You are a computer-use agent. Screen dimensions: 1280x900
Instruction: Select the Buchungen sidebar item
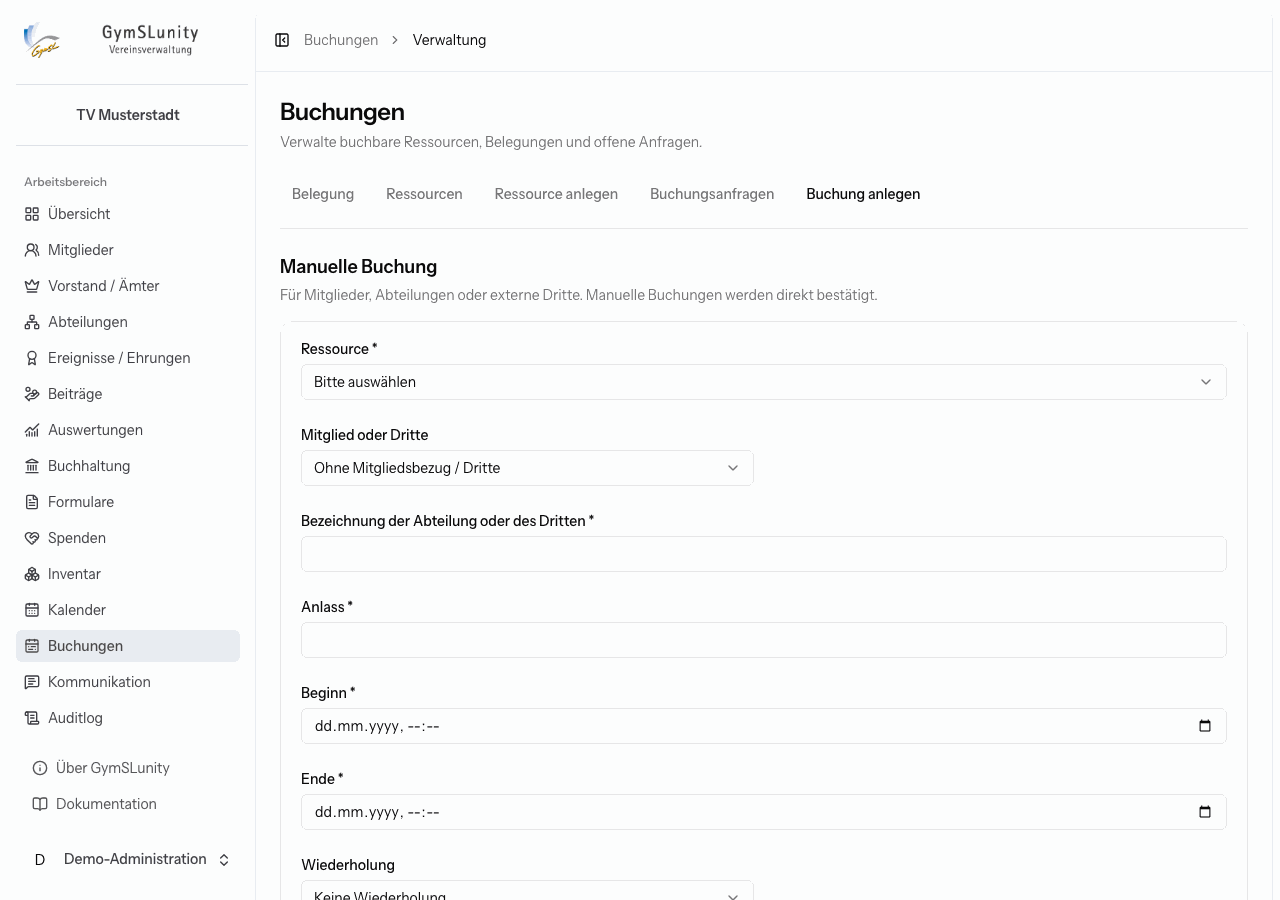click(128, 646)
